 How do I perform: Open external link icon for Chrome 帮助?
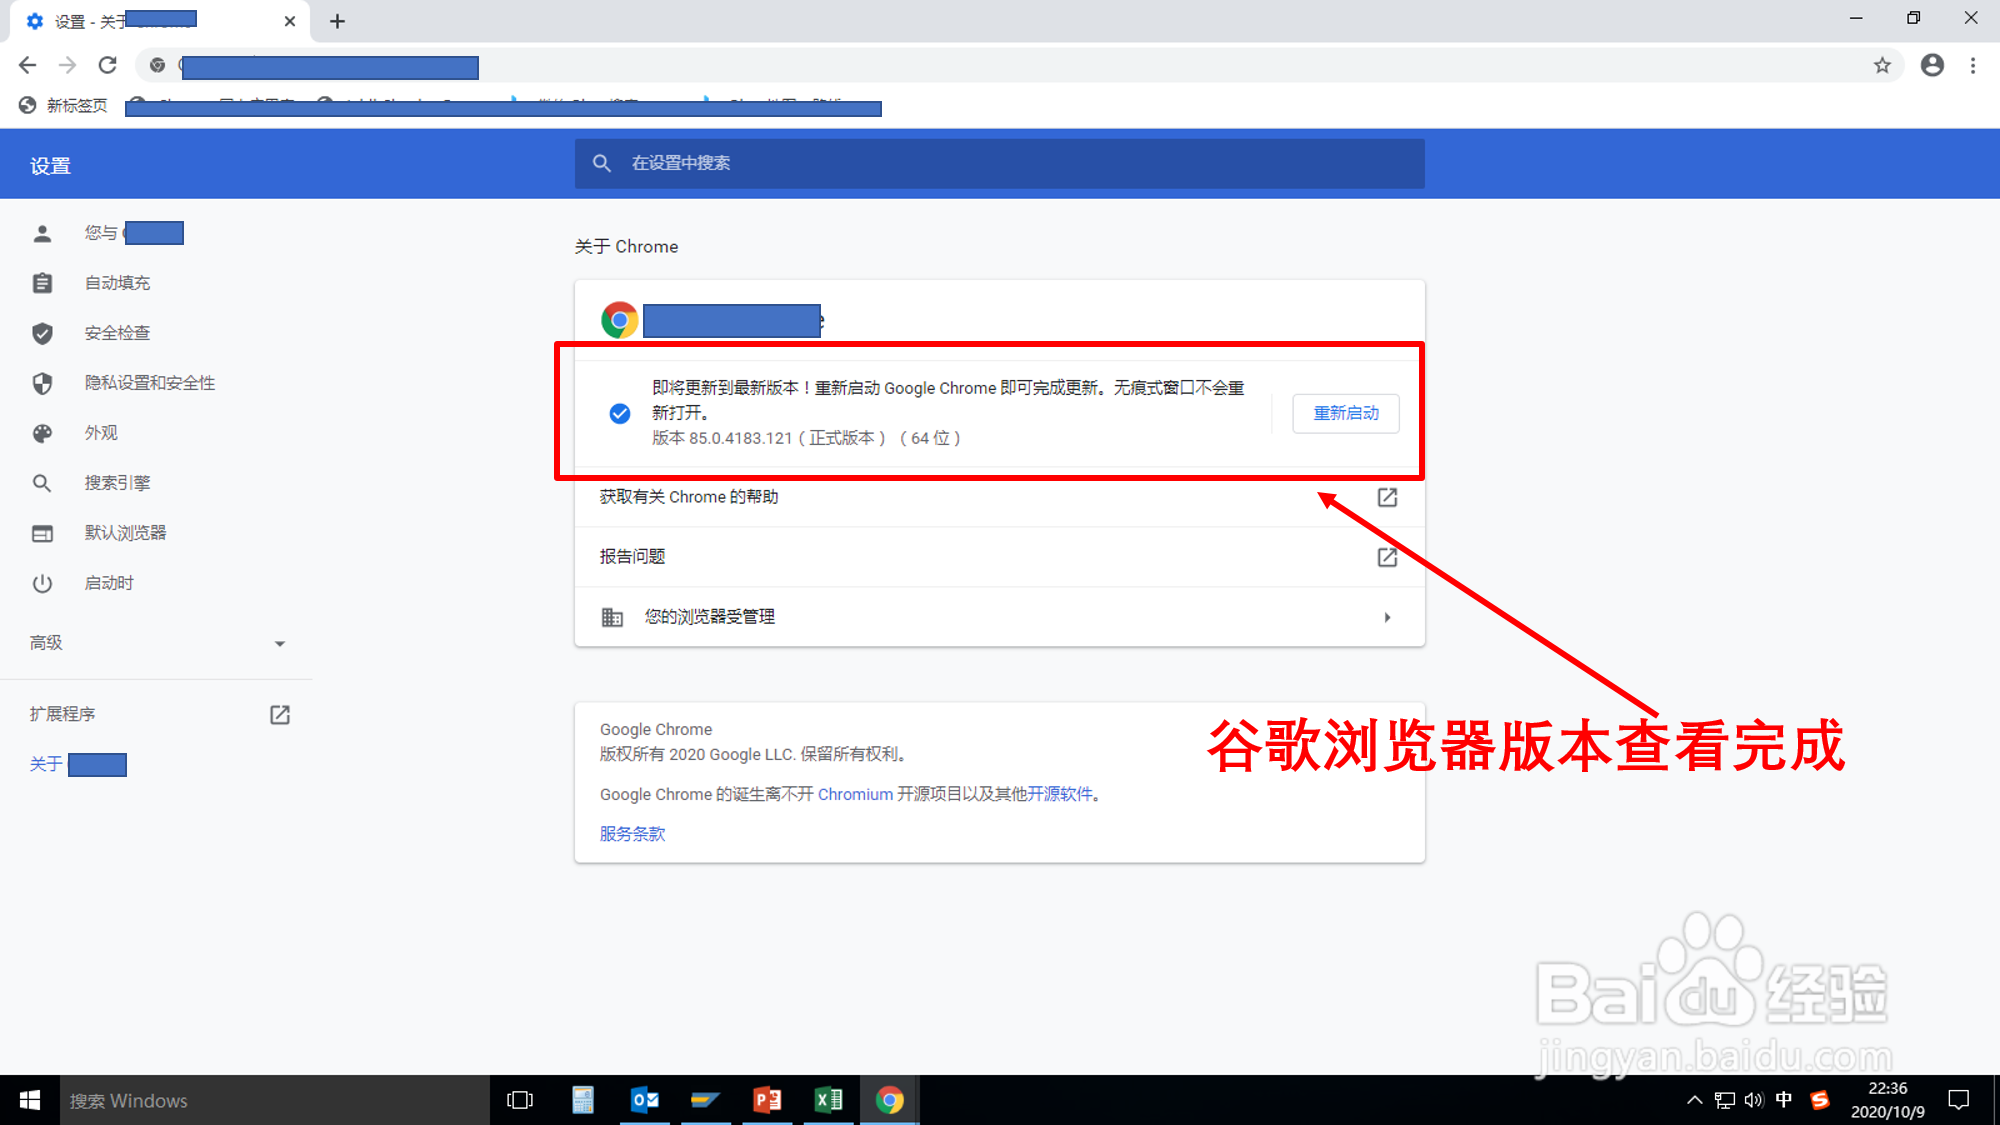click(1387, 497)
